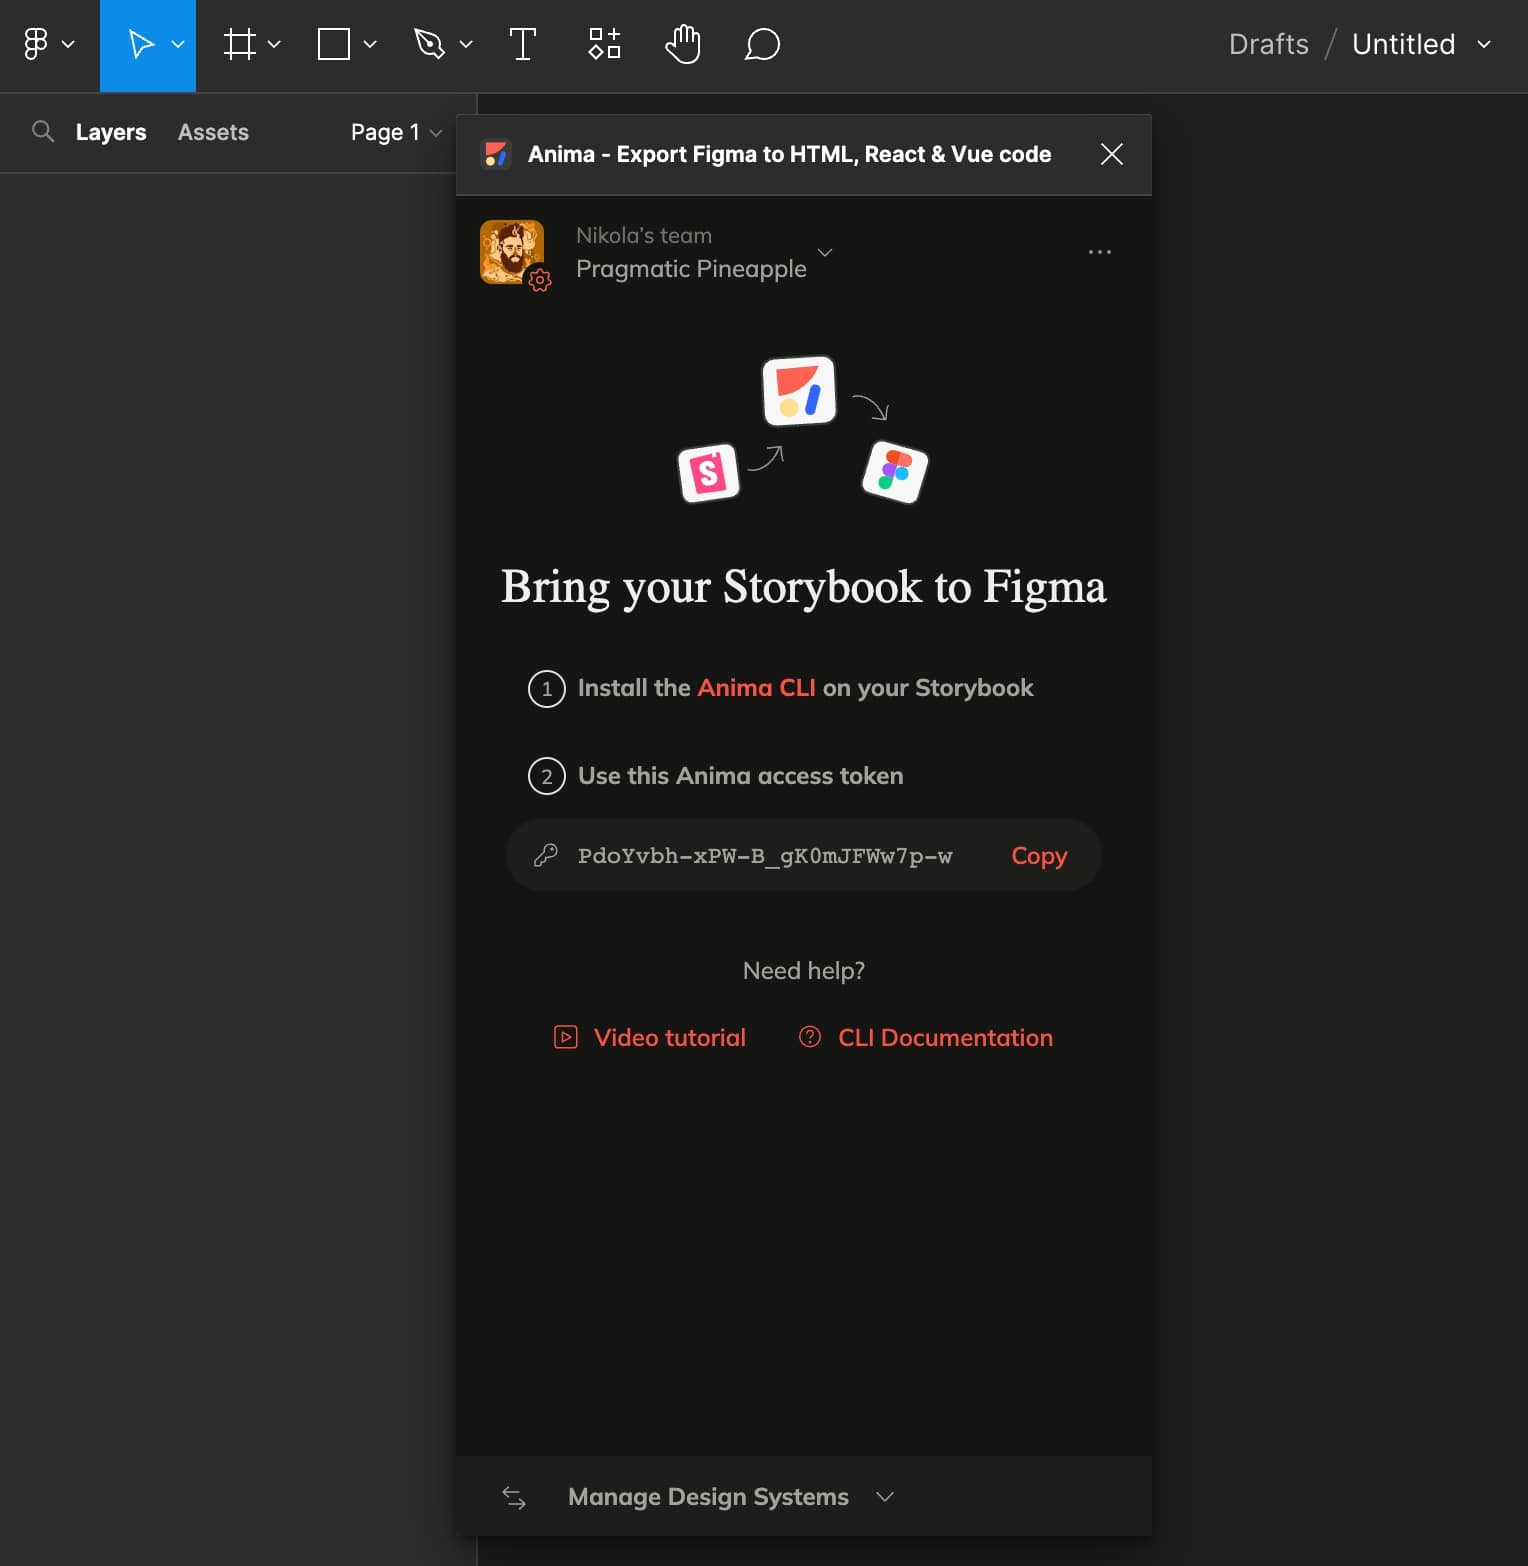Expand the Page 1 dropdown

pos(396,132)
